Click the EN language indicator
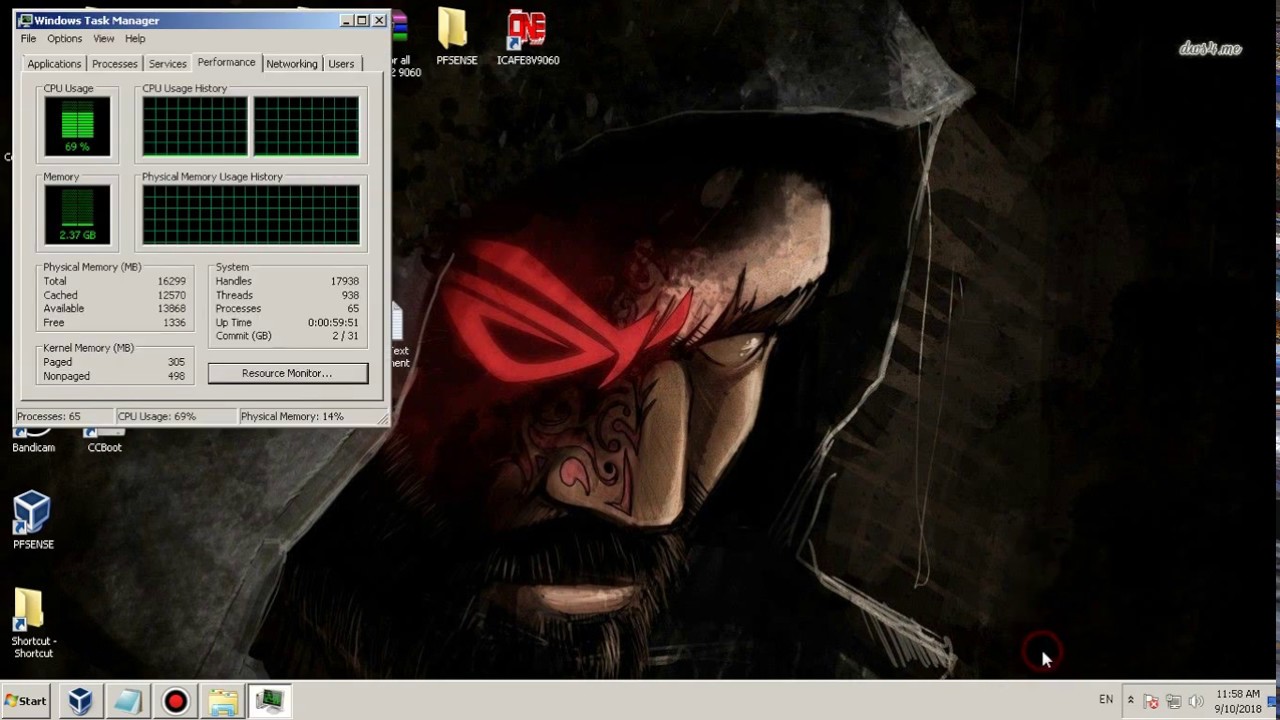This screenshot has width=1280, height=720. coord(1106,700)
